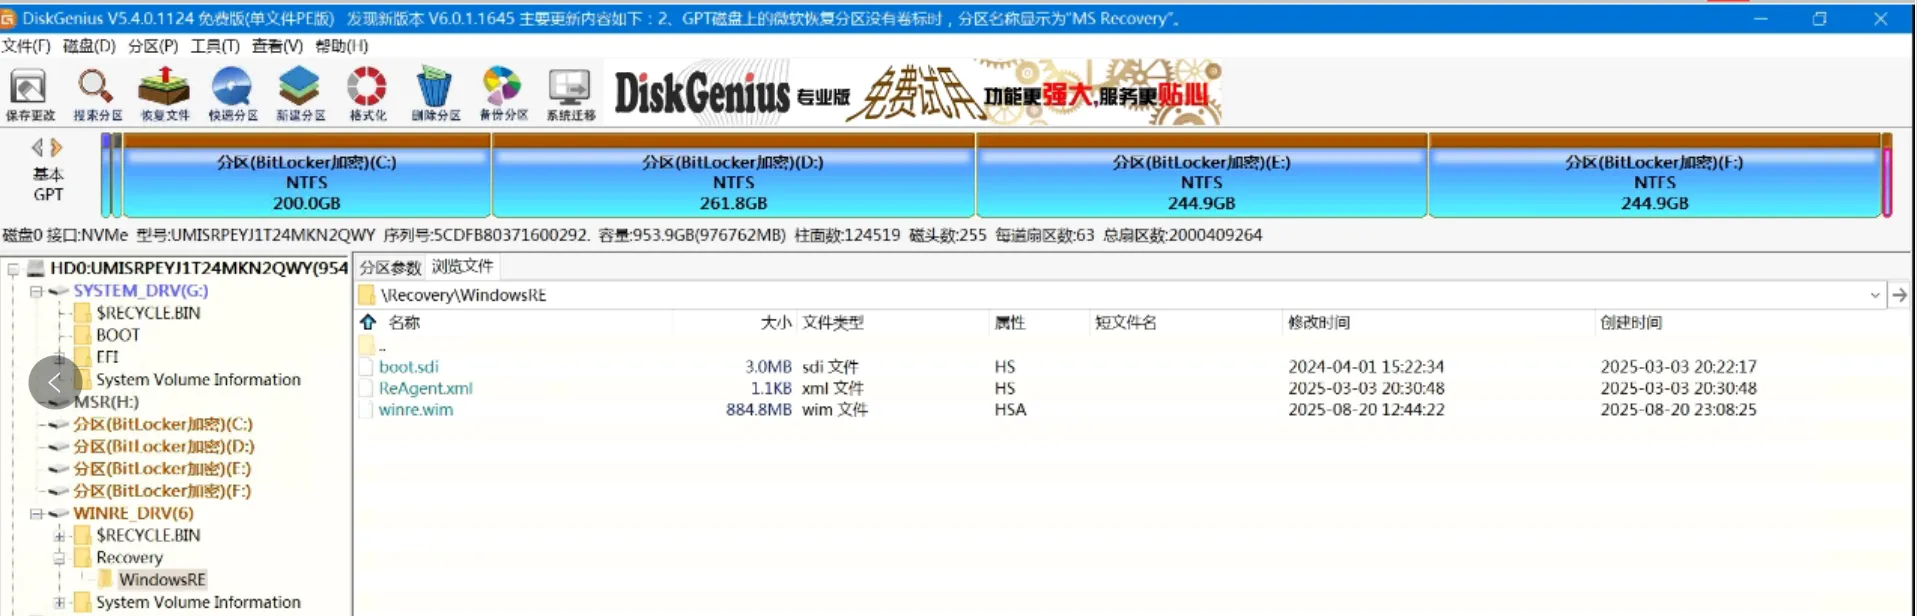This screenshot has height=616, width=1917.
Task: Click the folder icon in path bar
Action: point(367,295)
